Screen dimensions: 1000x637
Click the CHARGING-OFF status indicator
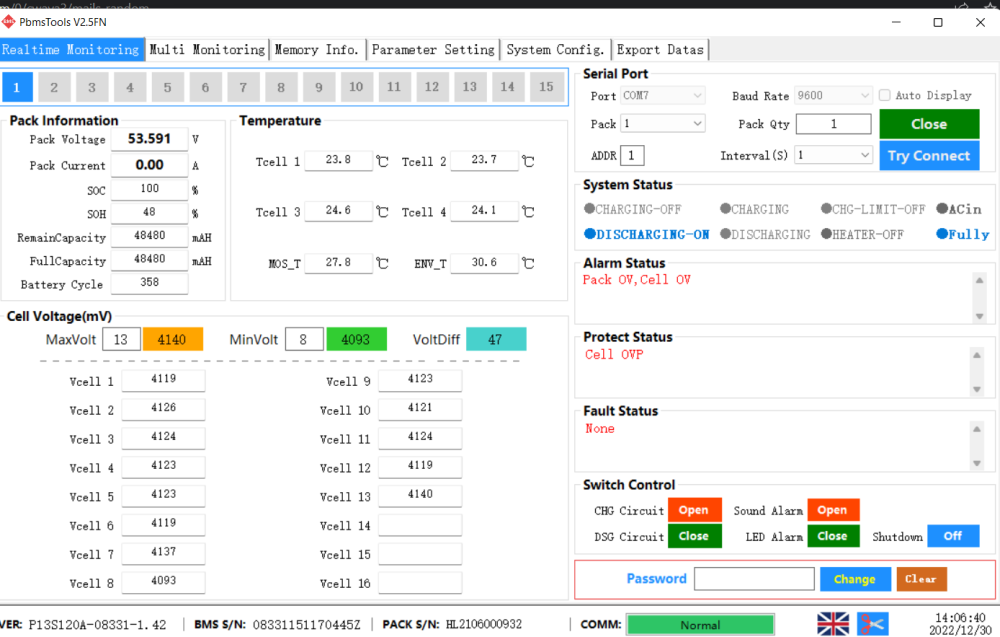[x=633, y=209]
